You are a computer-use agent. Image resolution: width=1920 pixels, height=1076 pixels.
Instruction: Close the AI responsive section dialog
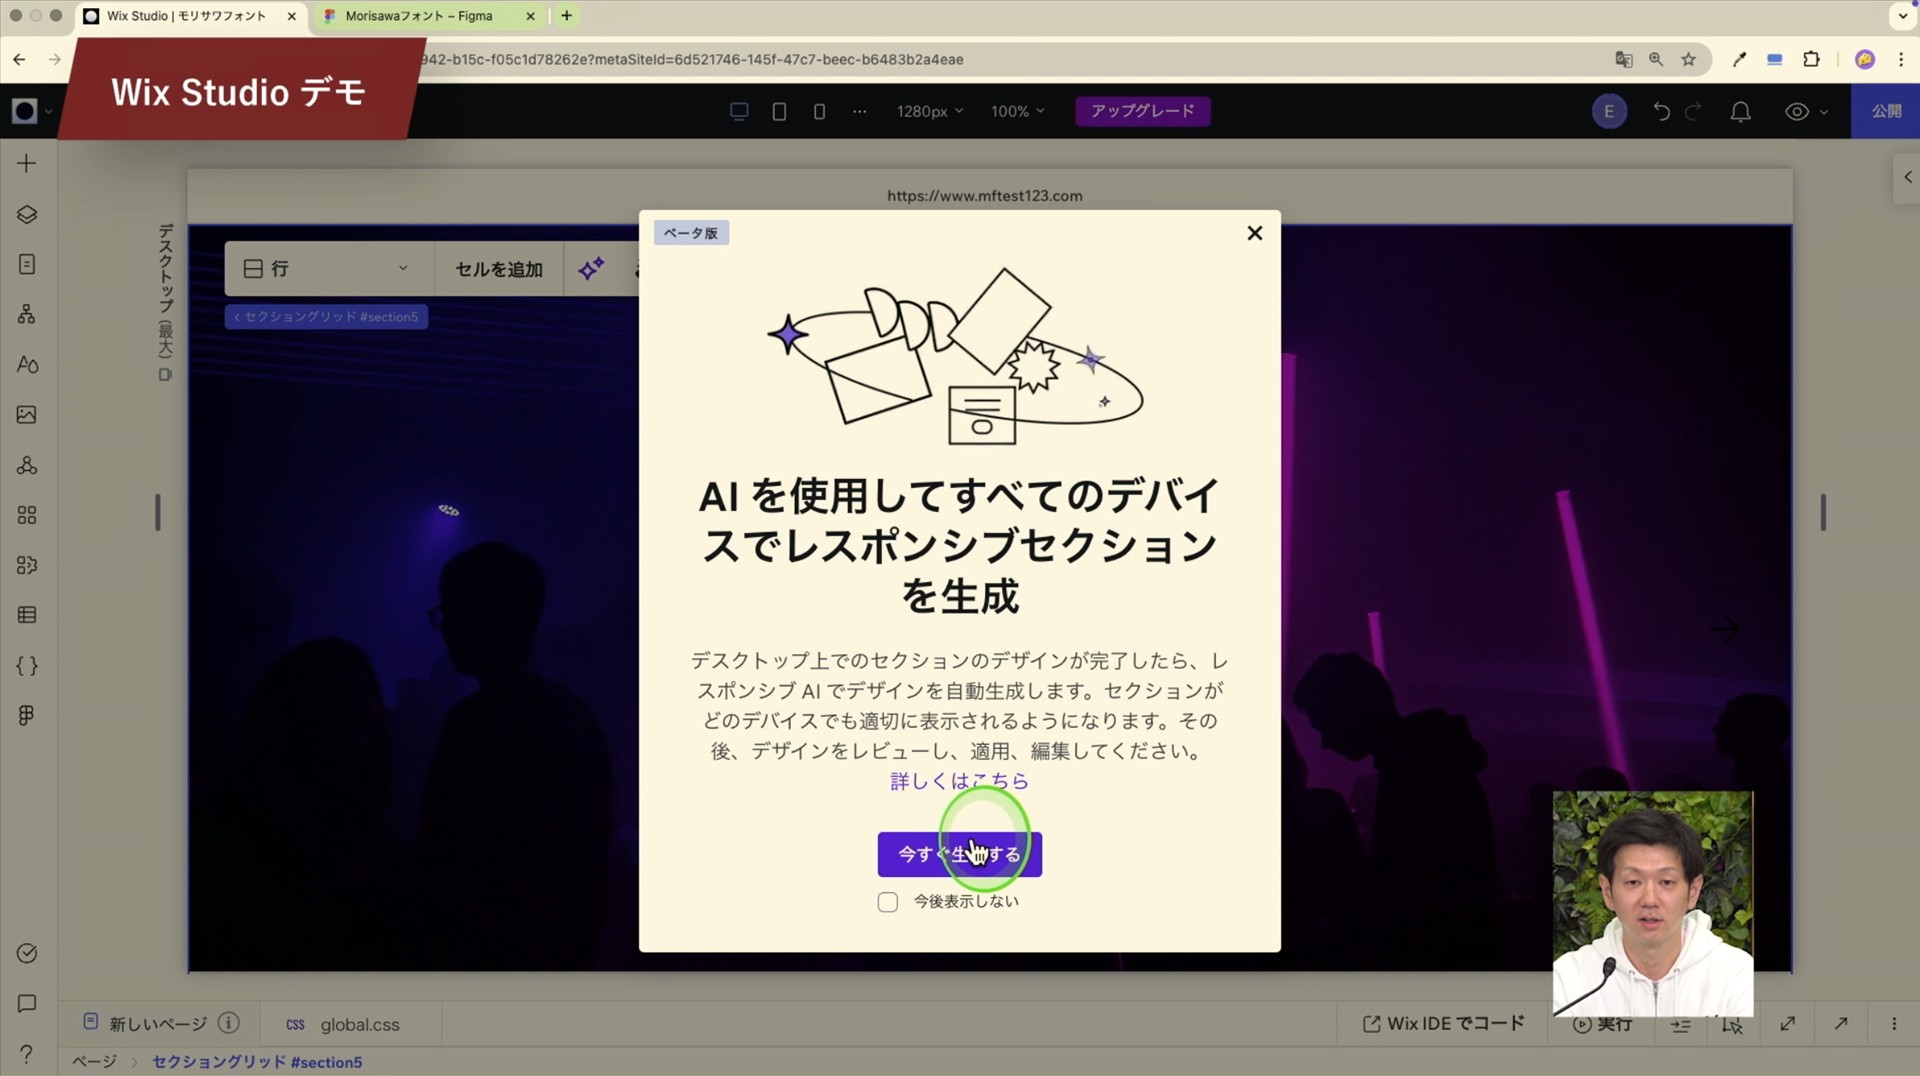coord(1255,233)
